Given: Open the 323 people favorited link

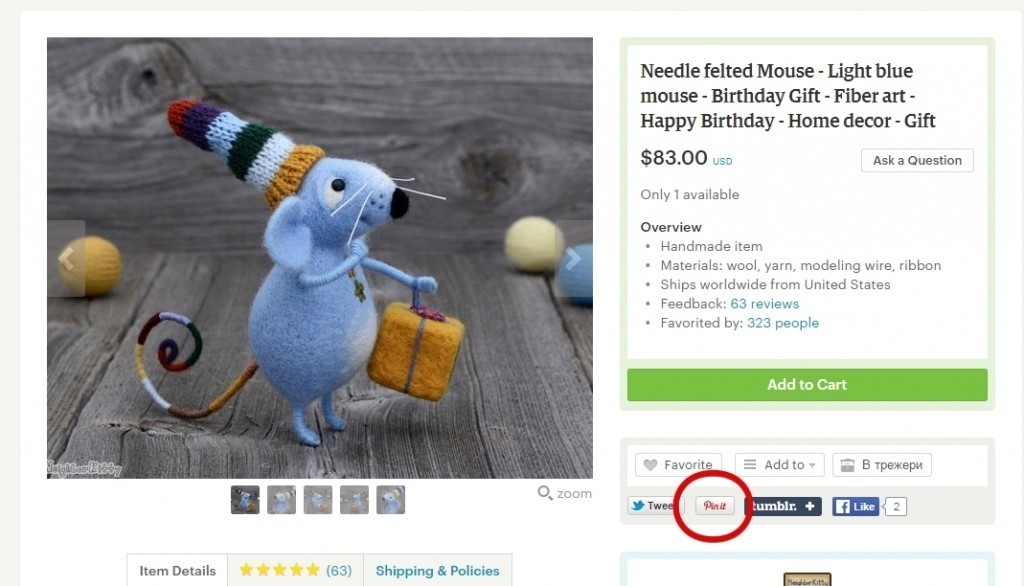Looking at the screenshot, I should (783, 323).
